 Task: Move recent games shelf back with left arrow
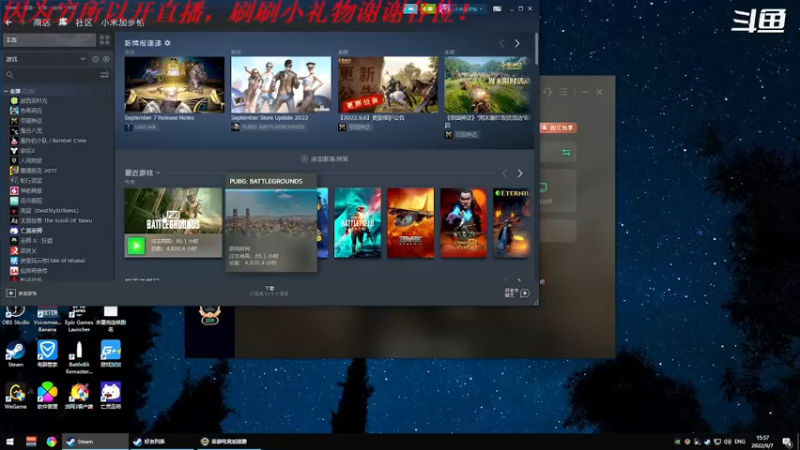pos(505,173)
